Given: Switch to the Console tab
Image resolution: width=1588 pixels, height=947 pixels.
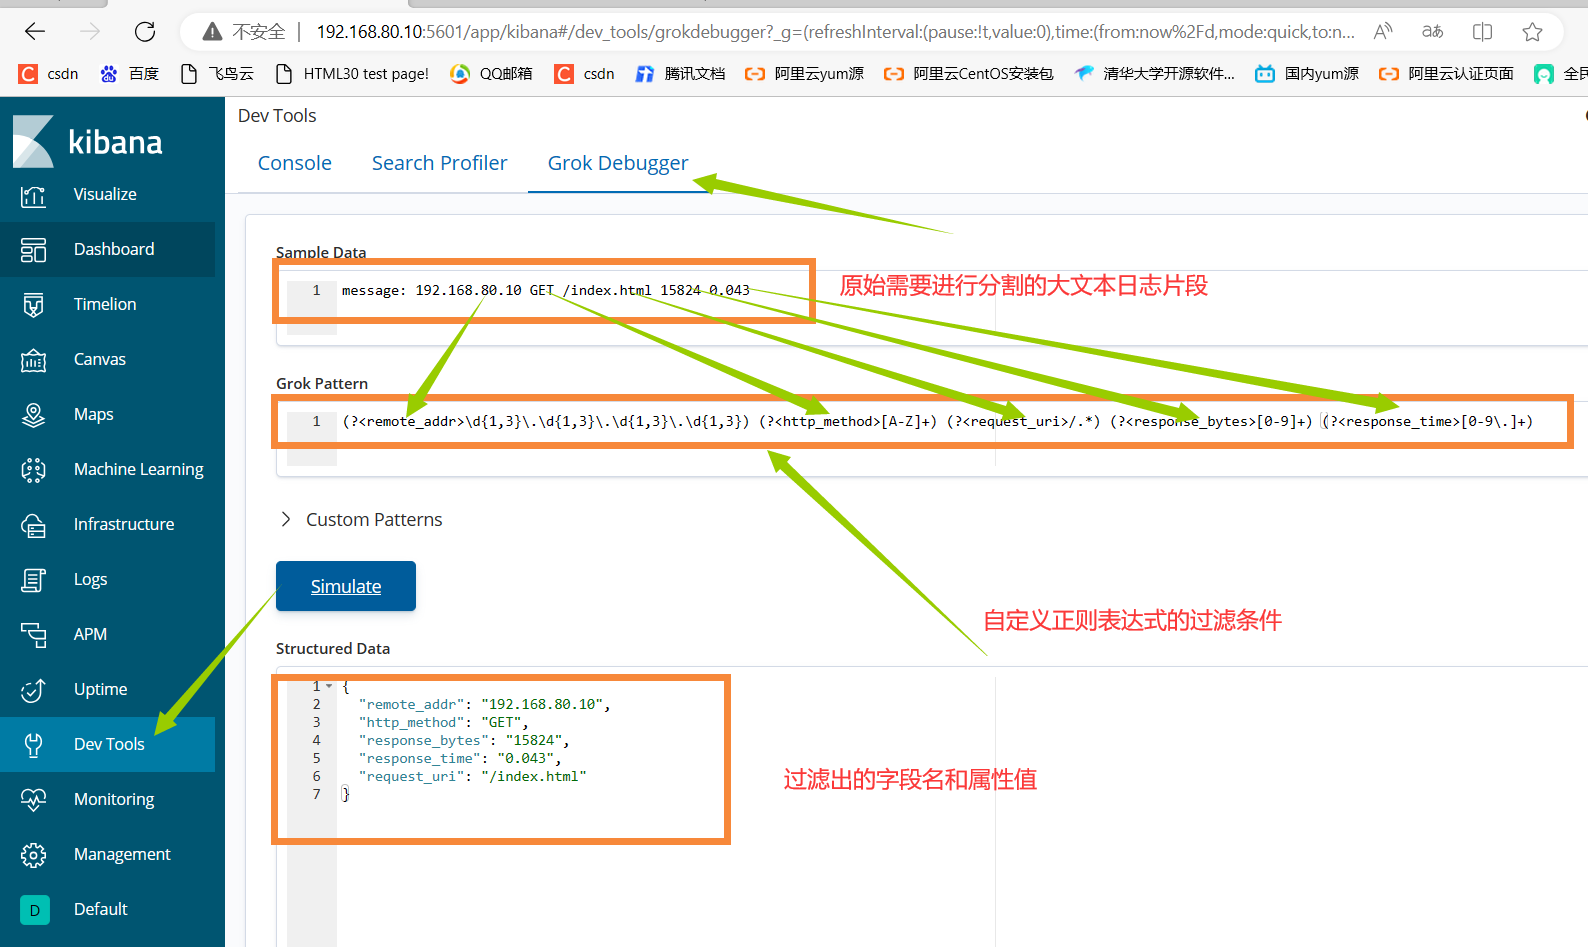Looking at the screenshot, I should pyautogui.click(x=294, y=163).
